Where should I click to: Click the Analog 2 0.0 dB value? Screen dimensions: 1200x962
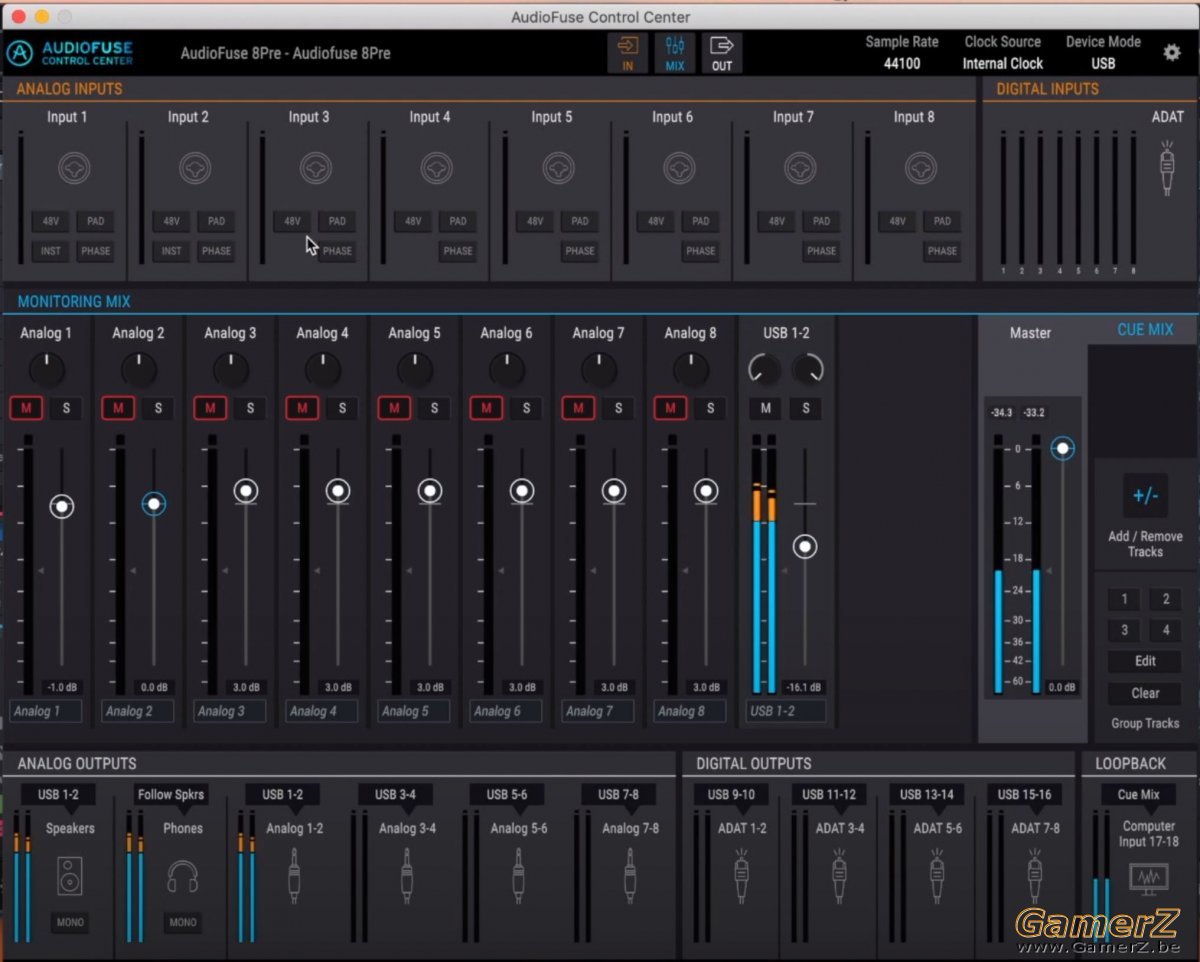coord(154,687)
